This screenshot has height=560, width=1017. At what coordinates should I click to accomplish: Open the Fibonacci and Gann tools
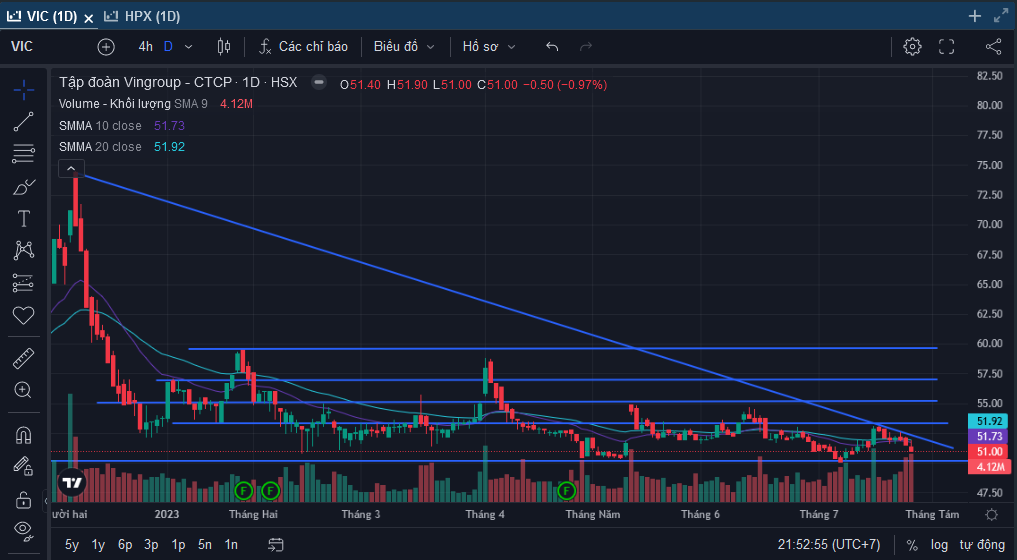[x=23, y=154]
